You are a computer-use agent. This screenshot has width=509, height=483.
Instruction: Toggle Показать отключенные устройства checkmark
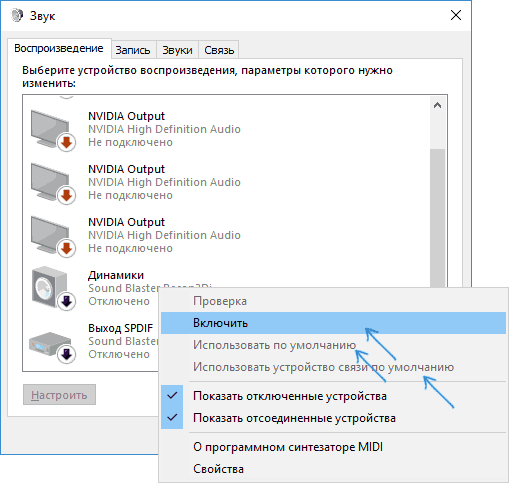tap(172, 396)
